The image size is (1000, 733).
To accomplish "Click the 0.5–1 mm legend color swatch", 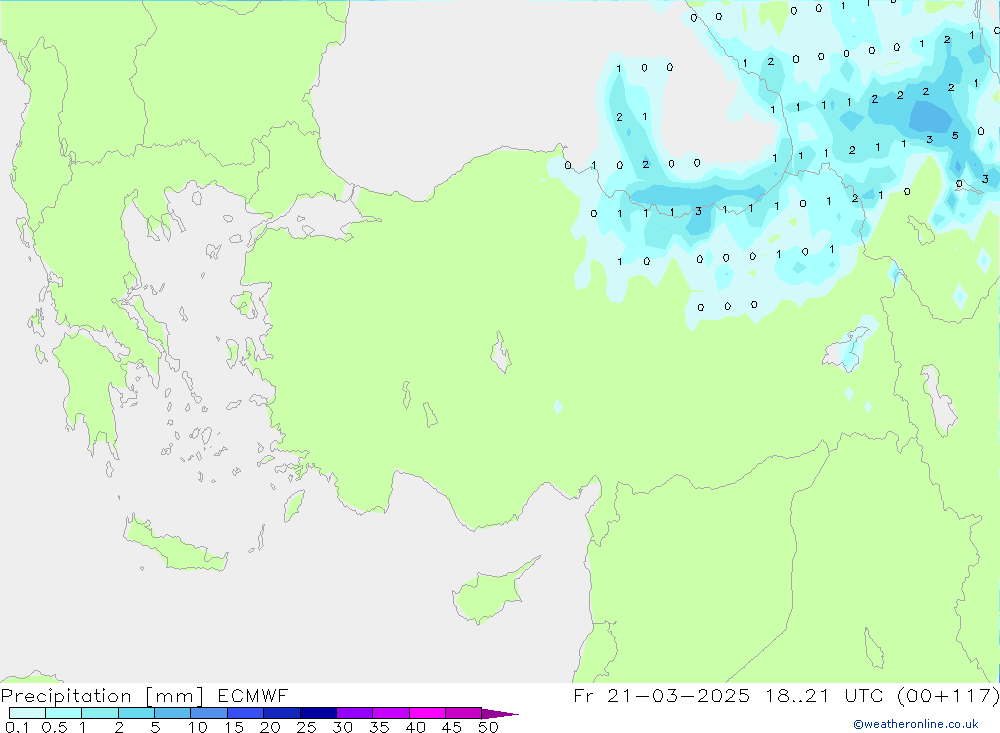I will (64, 713).
